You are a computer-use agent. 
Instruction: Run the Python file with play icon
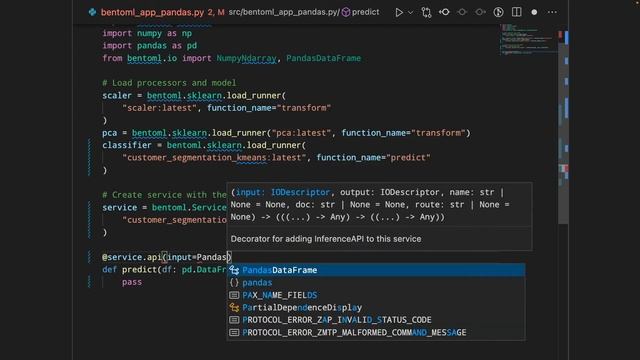click(x=399, y=12)
